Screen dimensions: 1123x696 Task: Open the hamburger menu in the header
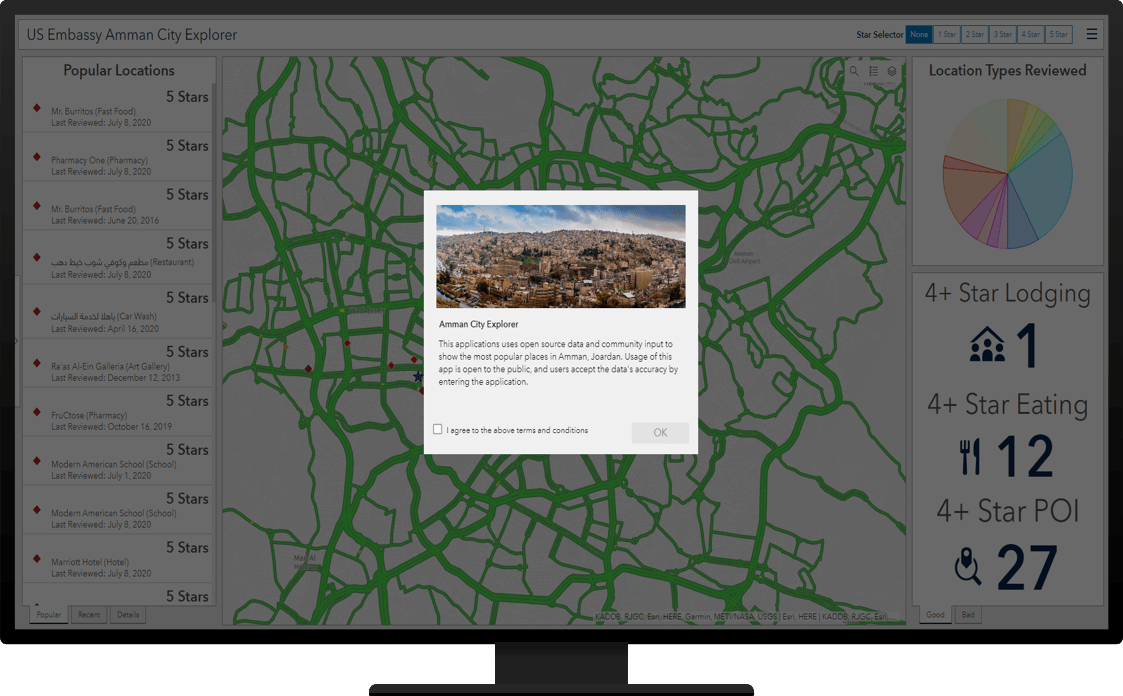pos(1091,34)
